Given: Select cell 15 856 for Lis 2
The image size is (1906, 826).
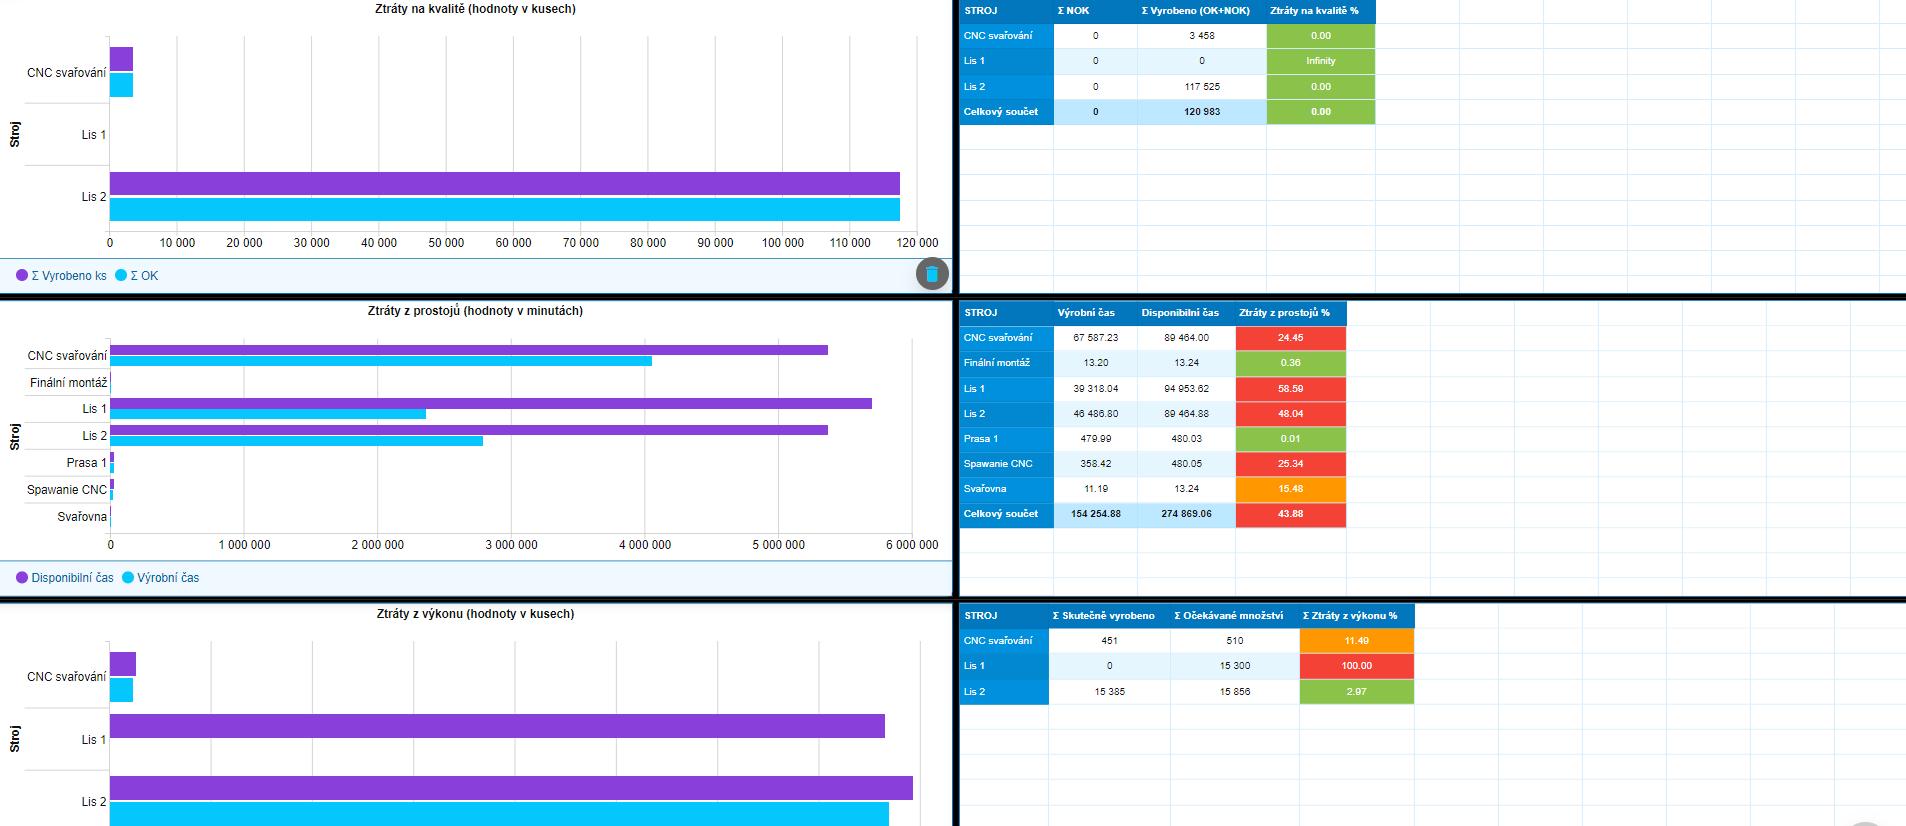Looking at the screenshot, I should (x=1235, y=692).
